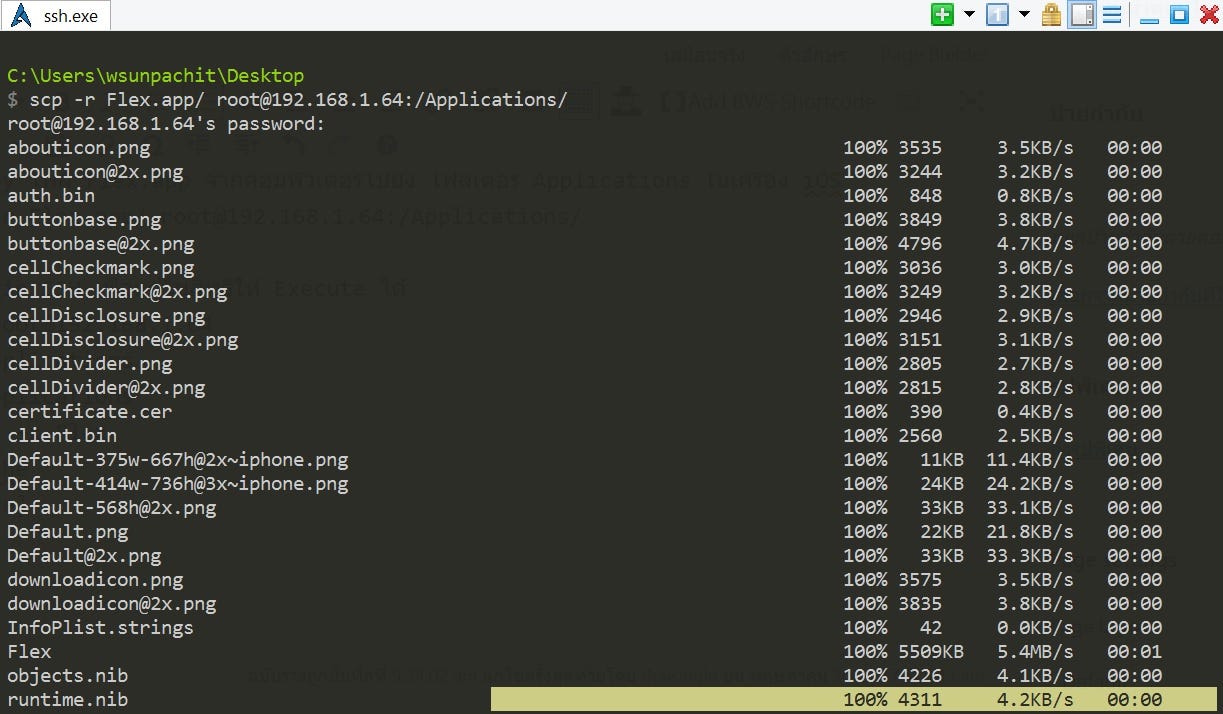Click the Flex binary file name
The height and width of the screenshot is (714, 1223).
click(29, 652)
